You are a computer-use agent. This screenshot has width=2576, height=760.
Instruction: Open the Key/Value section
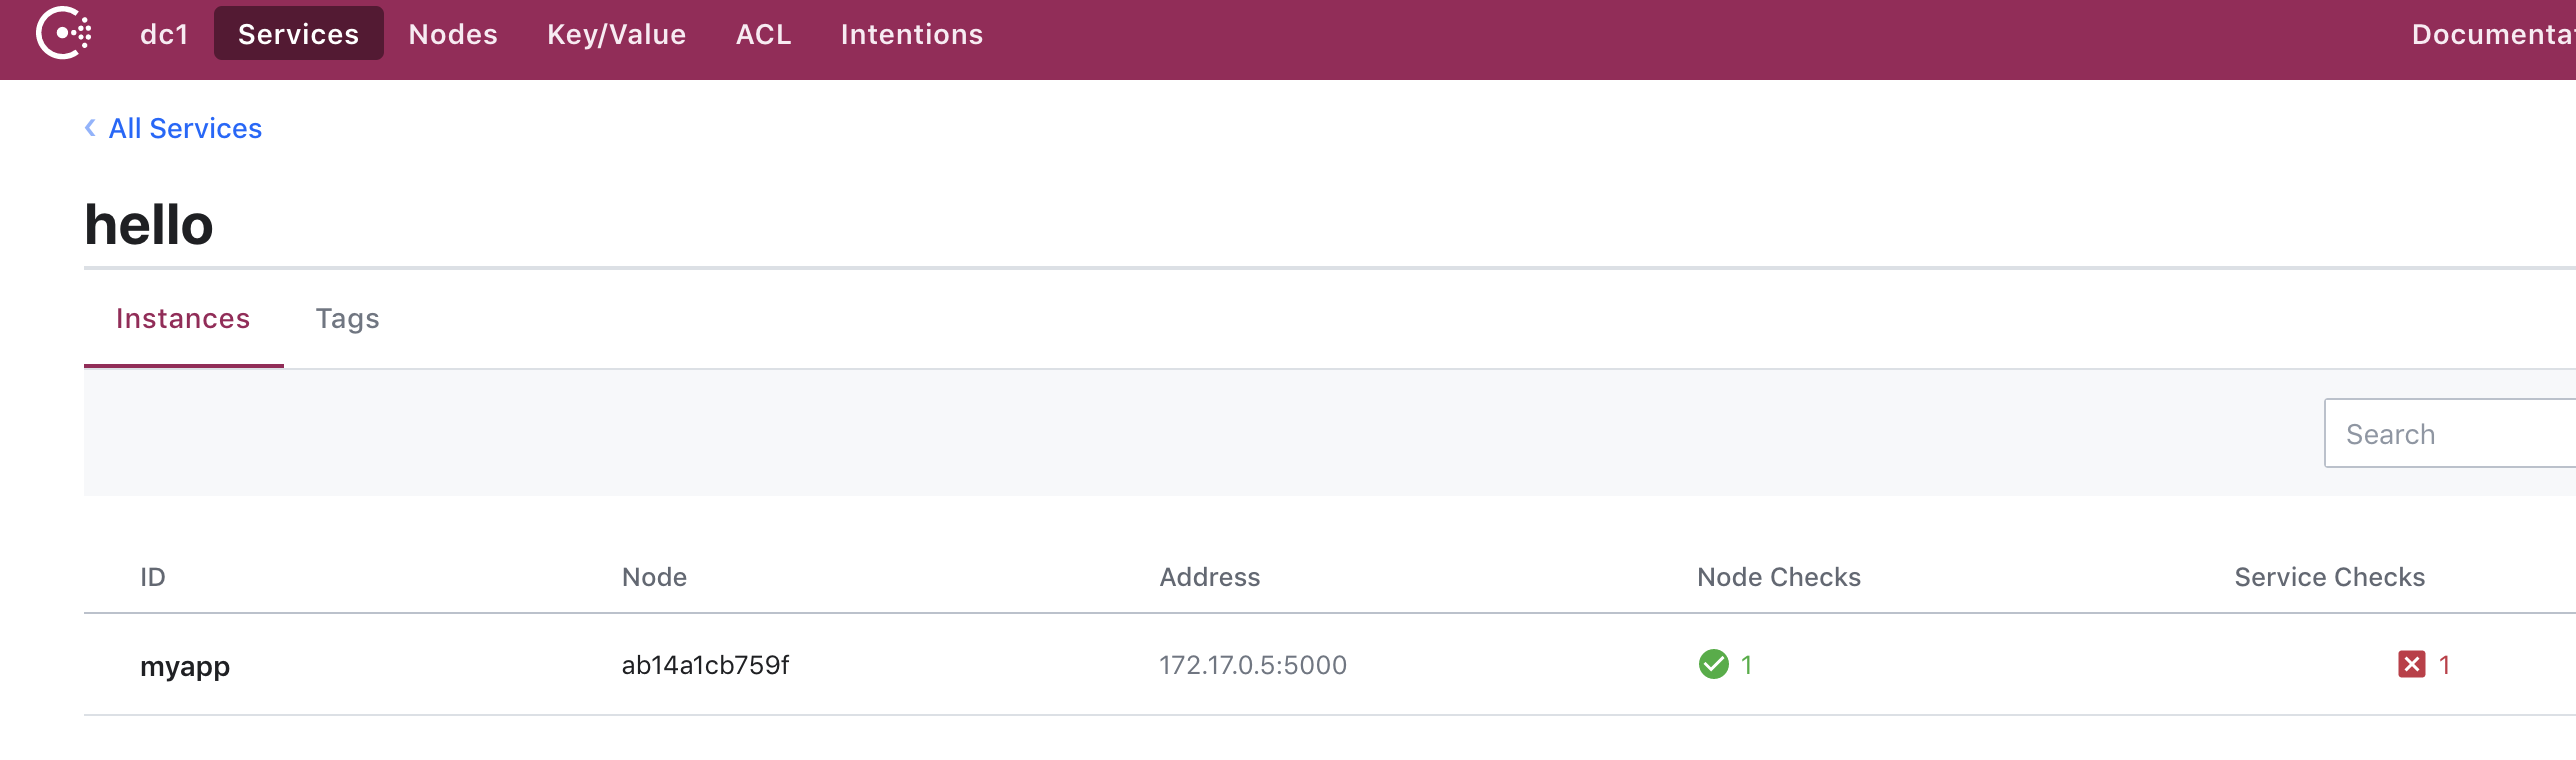coord(616,34)
